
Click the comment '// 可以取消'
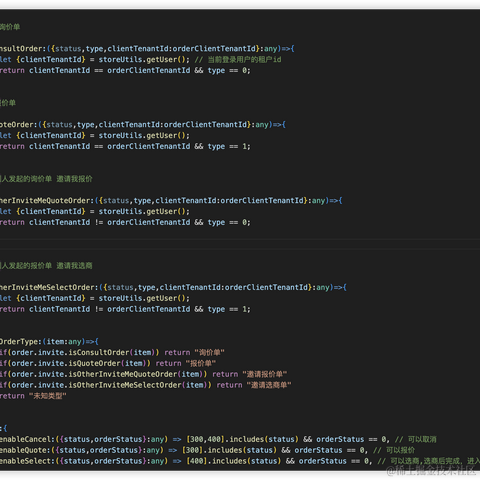[416, 439]
